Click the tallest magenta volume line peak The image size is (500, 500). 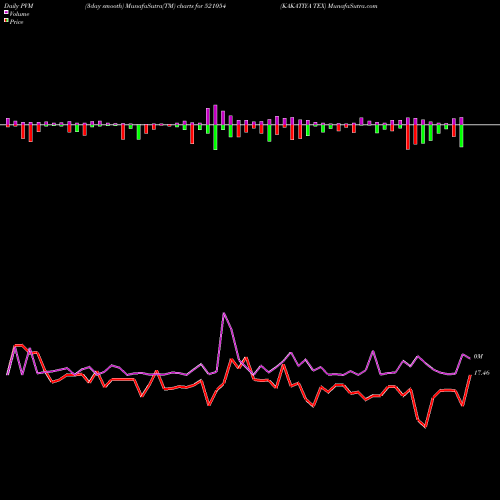pyautogui.click(x=224, y=313)
